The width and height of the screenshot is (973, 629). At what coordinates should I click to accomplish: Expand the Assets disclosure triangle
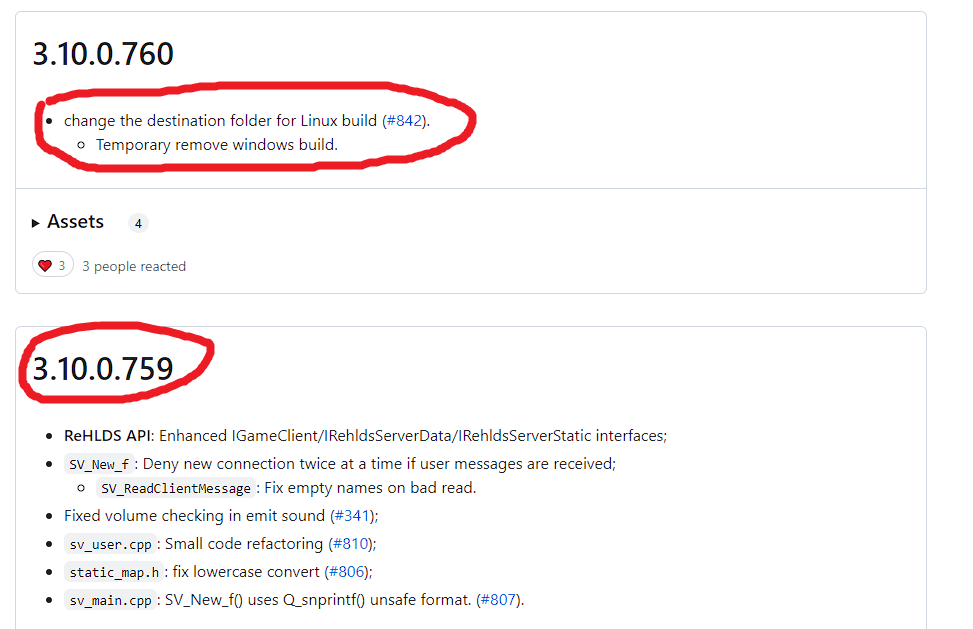pos(35,223)
